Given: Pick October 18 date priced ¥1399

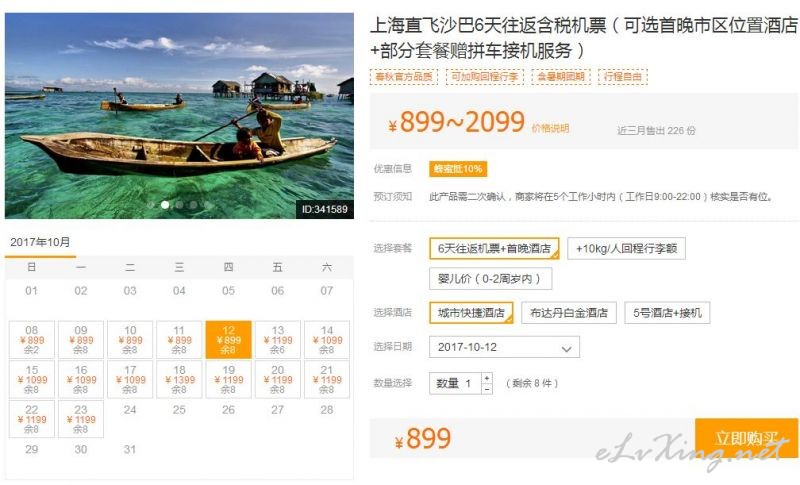Looking at the screenshot, I should click(179, 379).
